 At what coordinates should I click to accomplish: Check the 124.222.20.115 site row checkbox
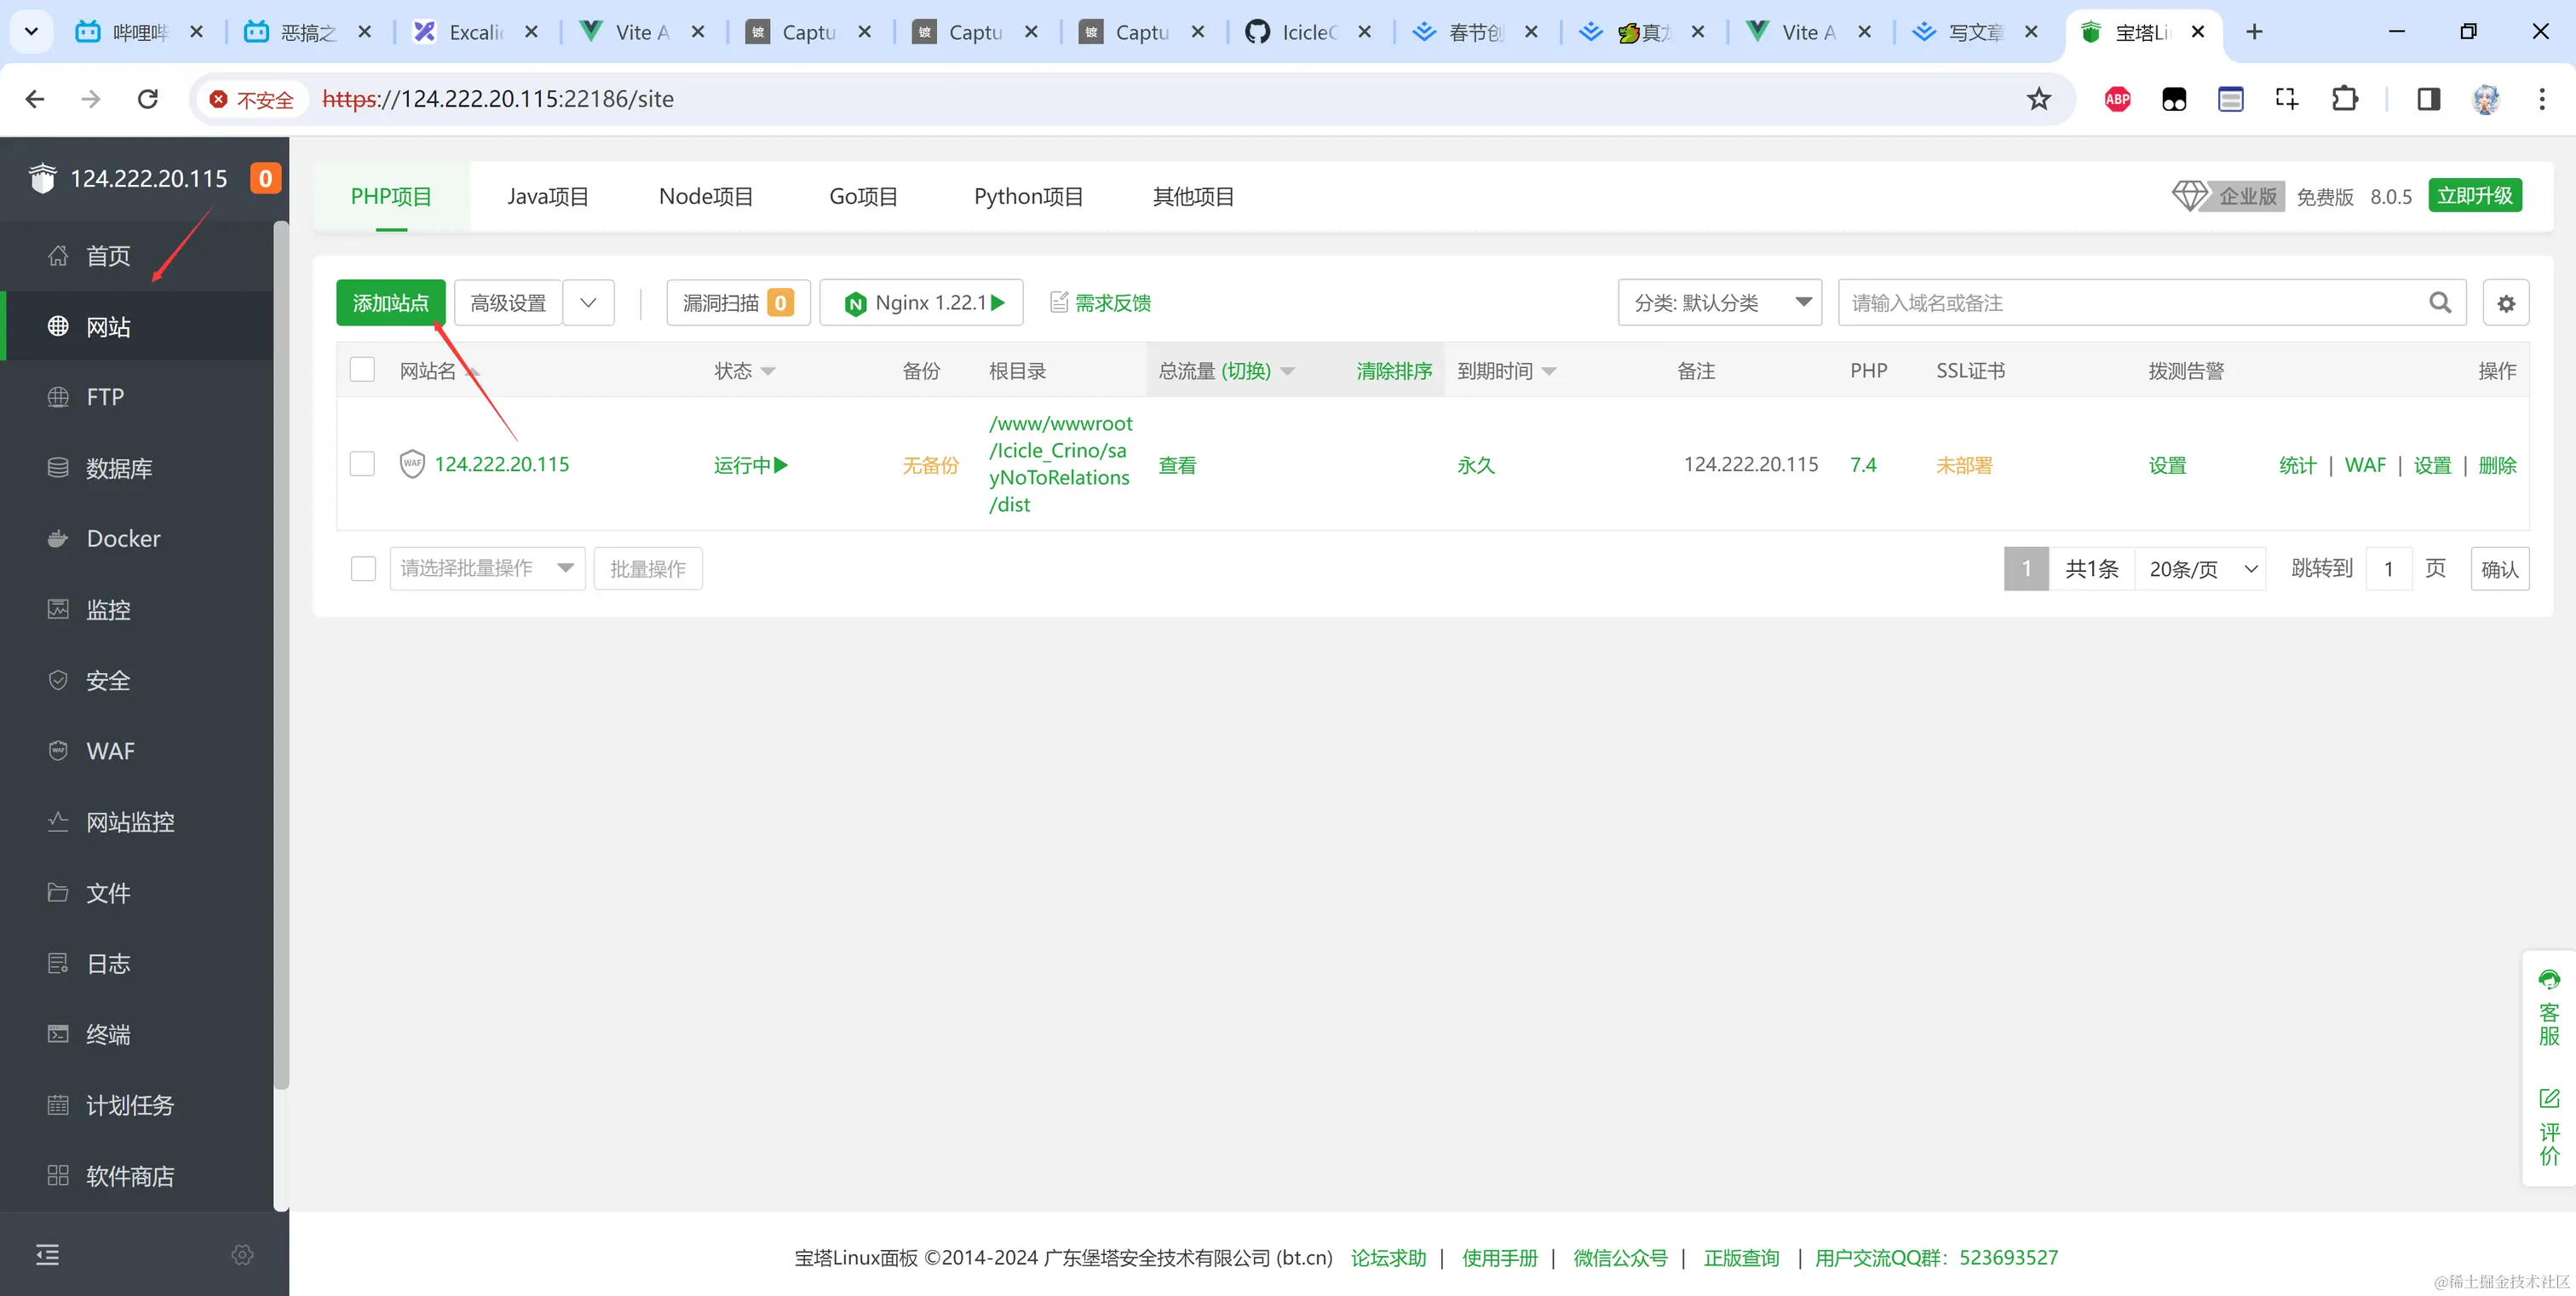click(362, 464)
